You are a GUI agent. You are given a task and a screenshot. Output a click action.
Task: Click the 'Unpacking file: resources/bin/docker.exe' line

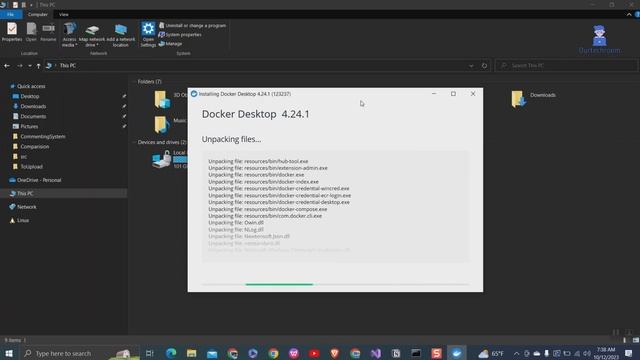[256, 175]
